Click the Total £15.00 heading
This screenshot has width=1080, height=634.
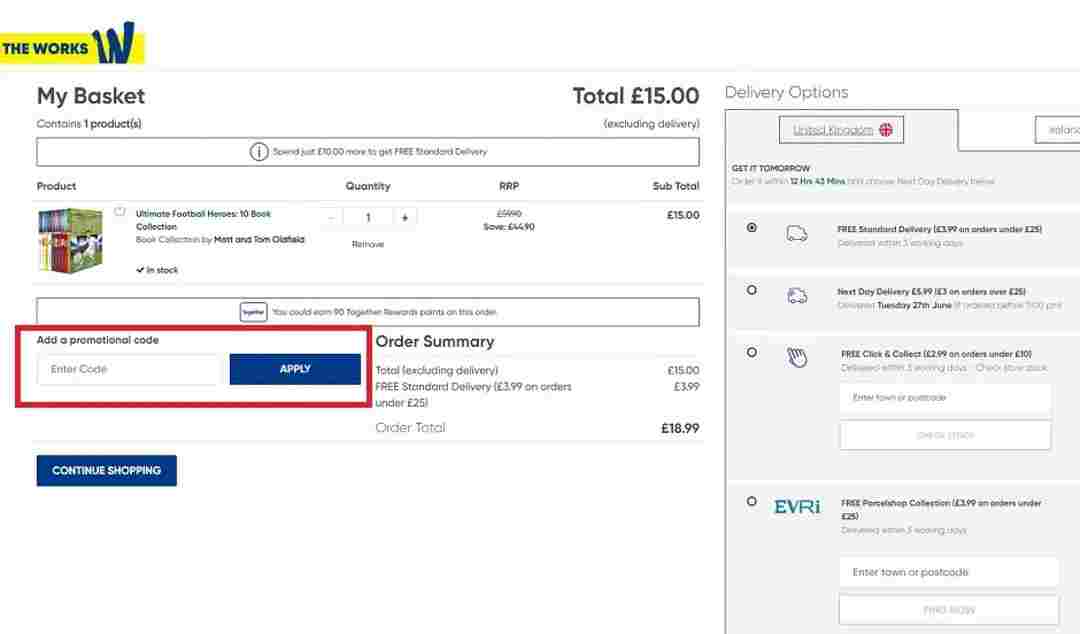click(636, 96)
